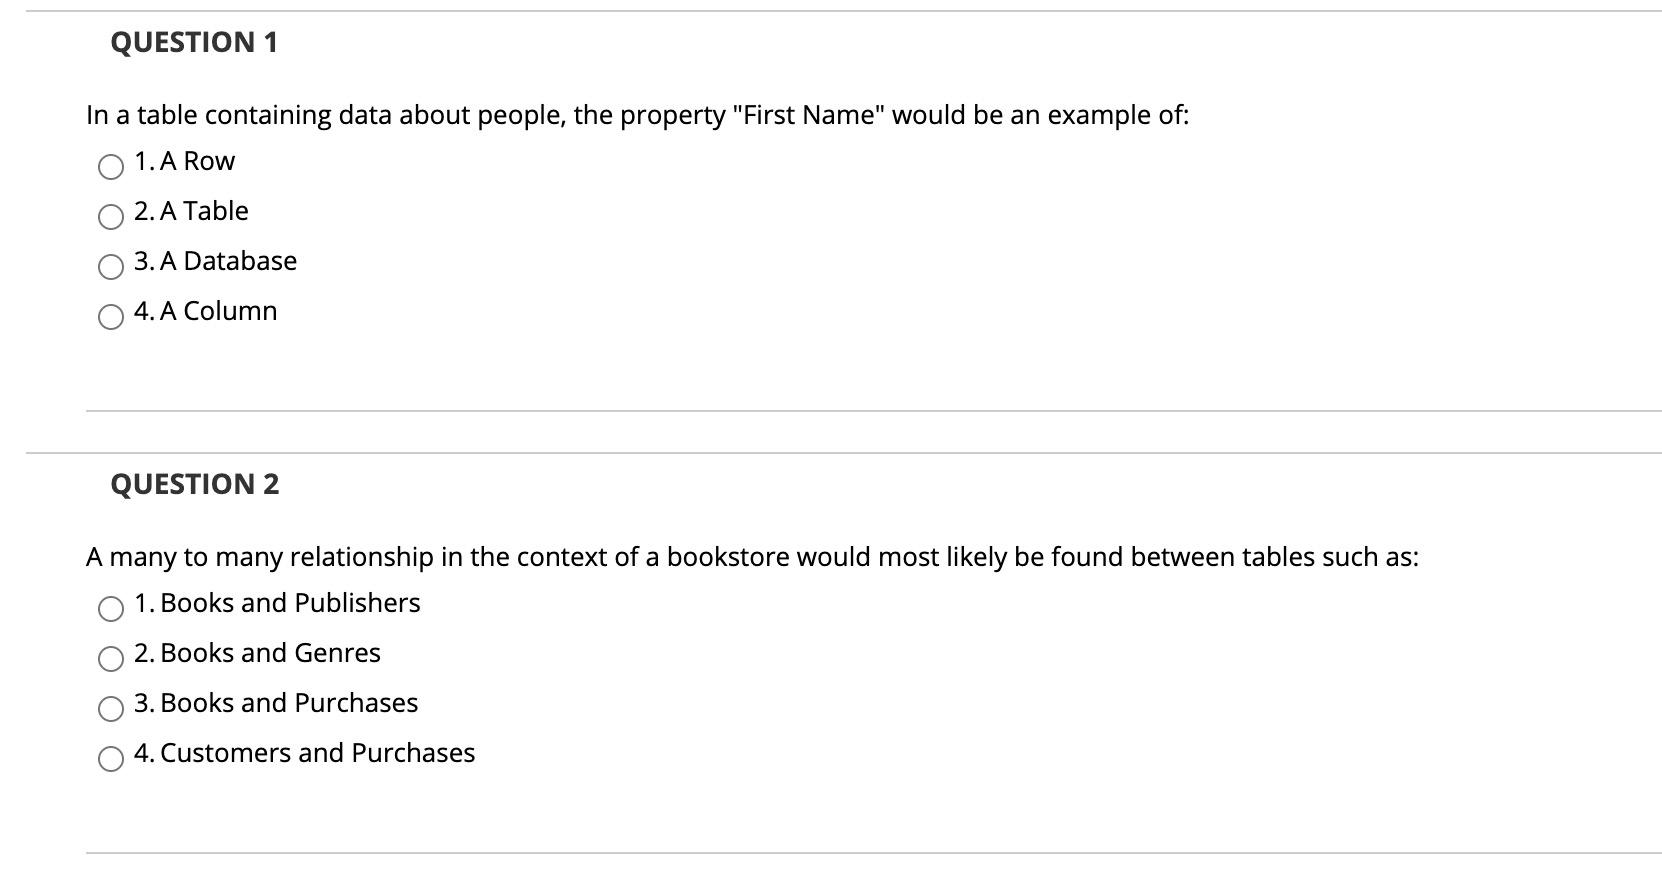
Task: Click the Question 2 prompt text
Action: [x=753, y=557]
